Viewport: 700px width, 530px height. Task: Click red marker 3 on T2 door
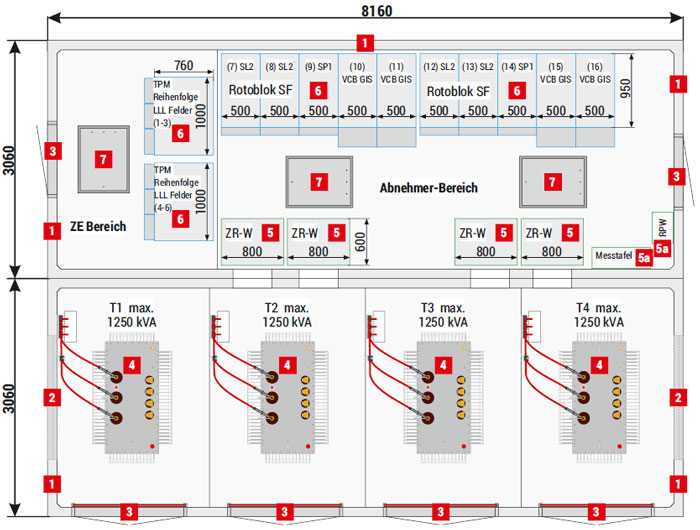click(285, 512)
